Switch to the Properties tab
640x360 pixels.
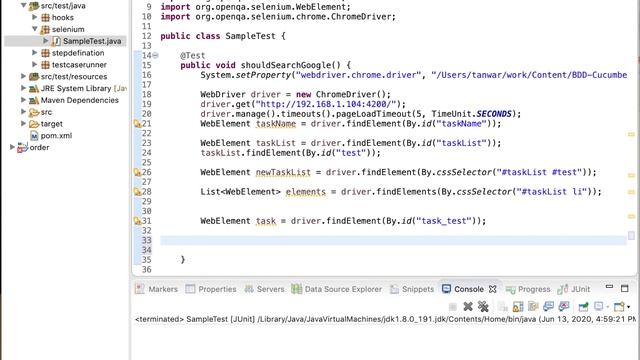[x=211, y=289]
